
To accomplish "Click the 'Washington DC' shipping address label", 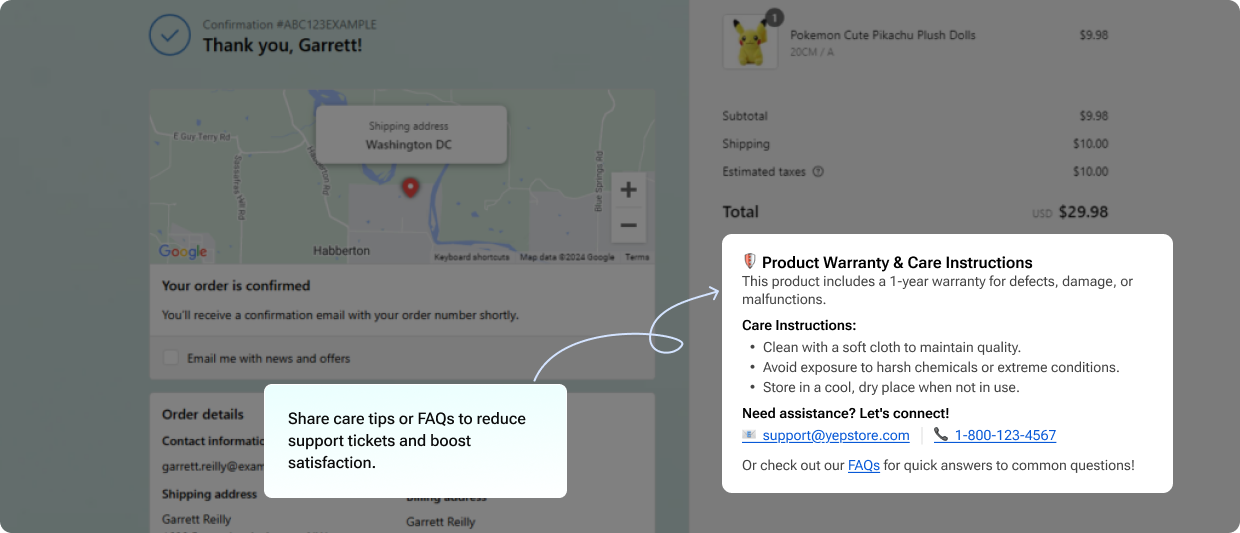I will click(x=408, y=145).
